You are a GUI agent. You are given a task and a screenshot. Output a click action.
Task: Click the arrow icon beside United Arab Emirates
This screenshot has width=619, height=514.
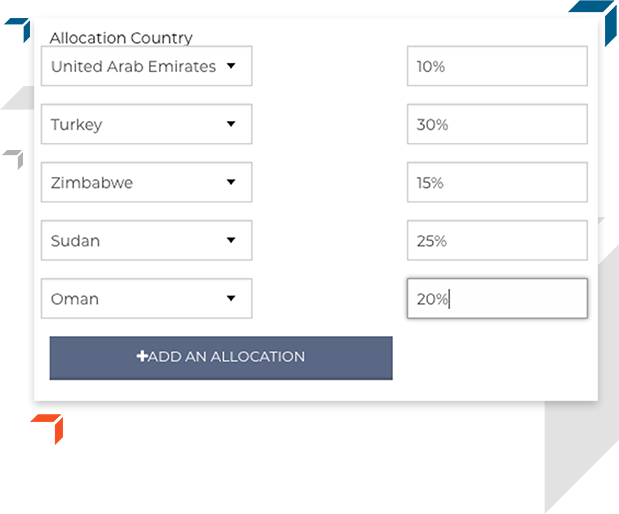(231, 66)
